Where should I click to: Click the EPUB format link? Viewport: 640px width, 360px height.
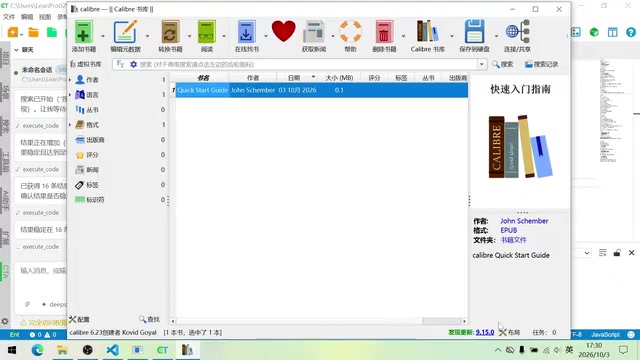point(509,230)
